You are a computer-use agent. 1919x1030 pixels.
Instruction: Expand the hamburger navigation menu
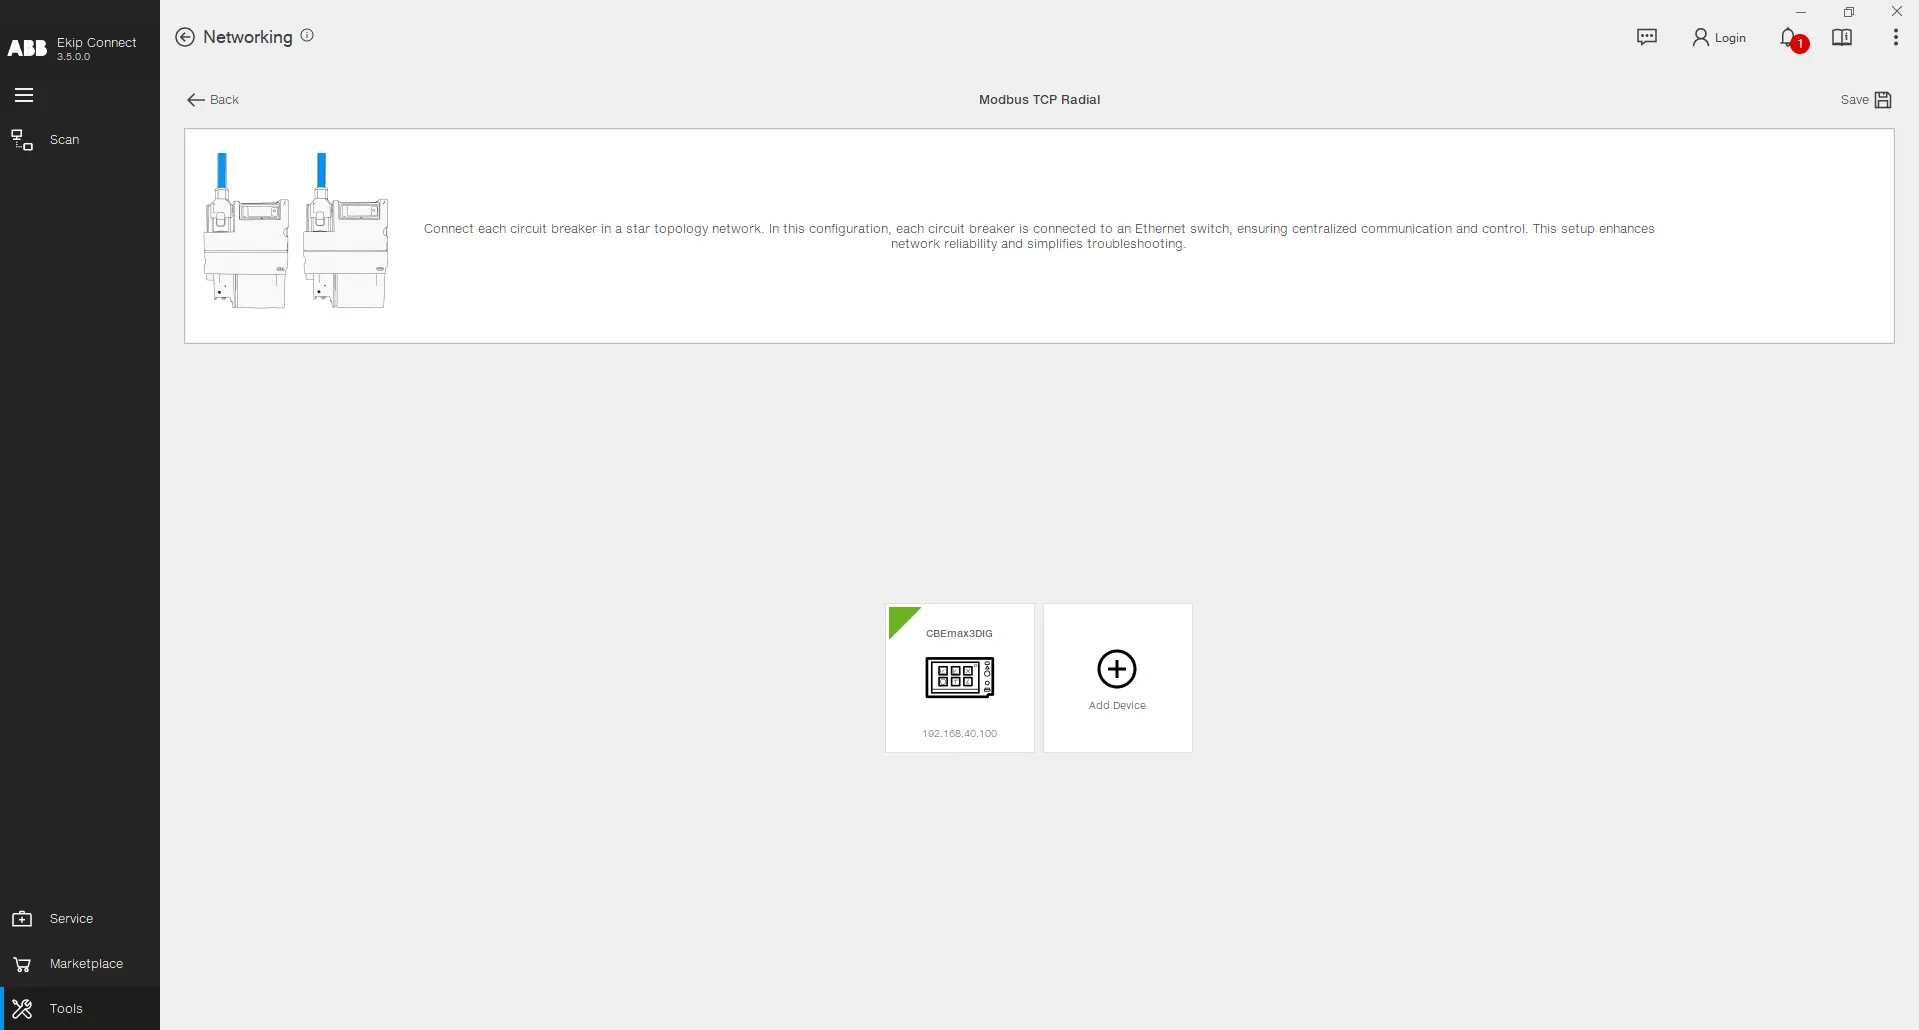(x=24, y=95)
